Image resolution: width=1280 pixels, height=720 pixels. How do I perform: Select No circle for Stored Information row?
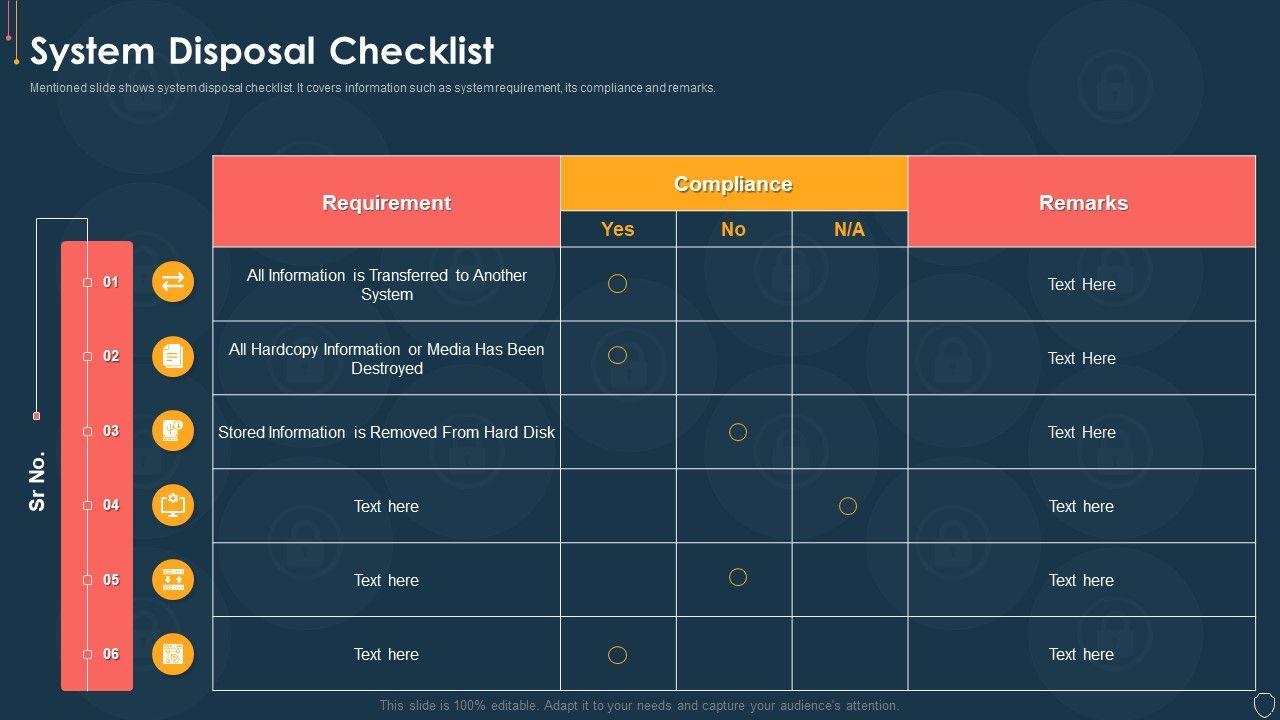point(738,432)
